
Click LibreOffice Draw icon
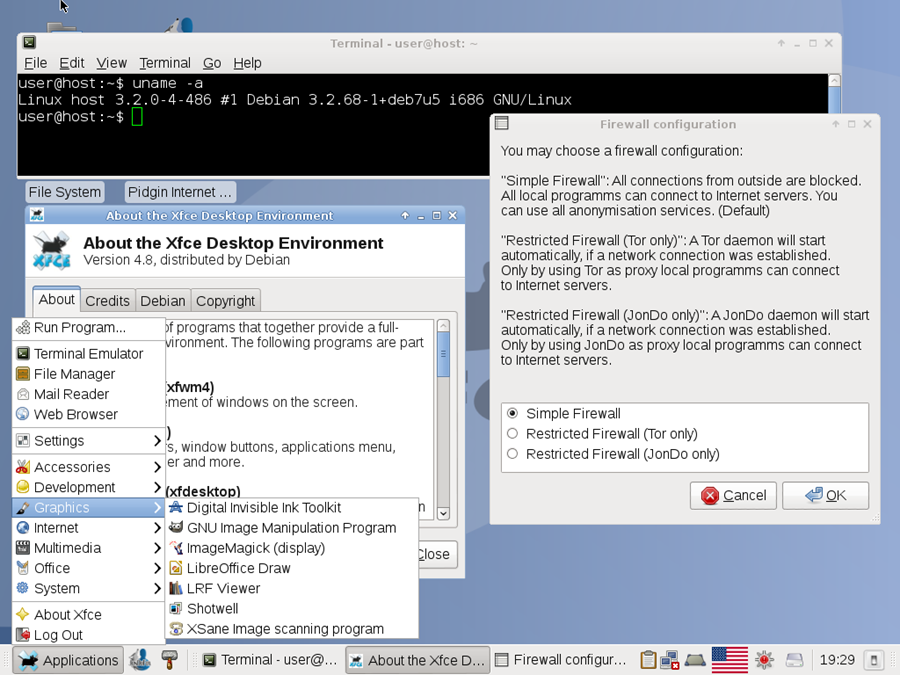(x=176, y=568)
